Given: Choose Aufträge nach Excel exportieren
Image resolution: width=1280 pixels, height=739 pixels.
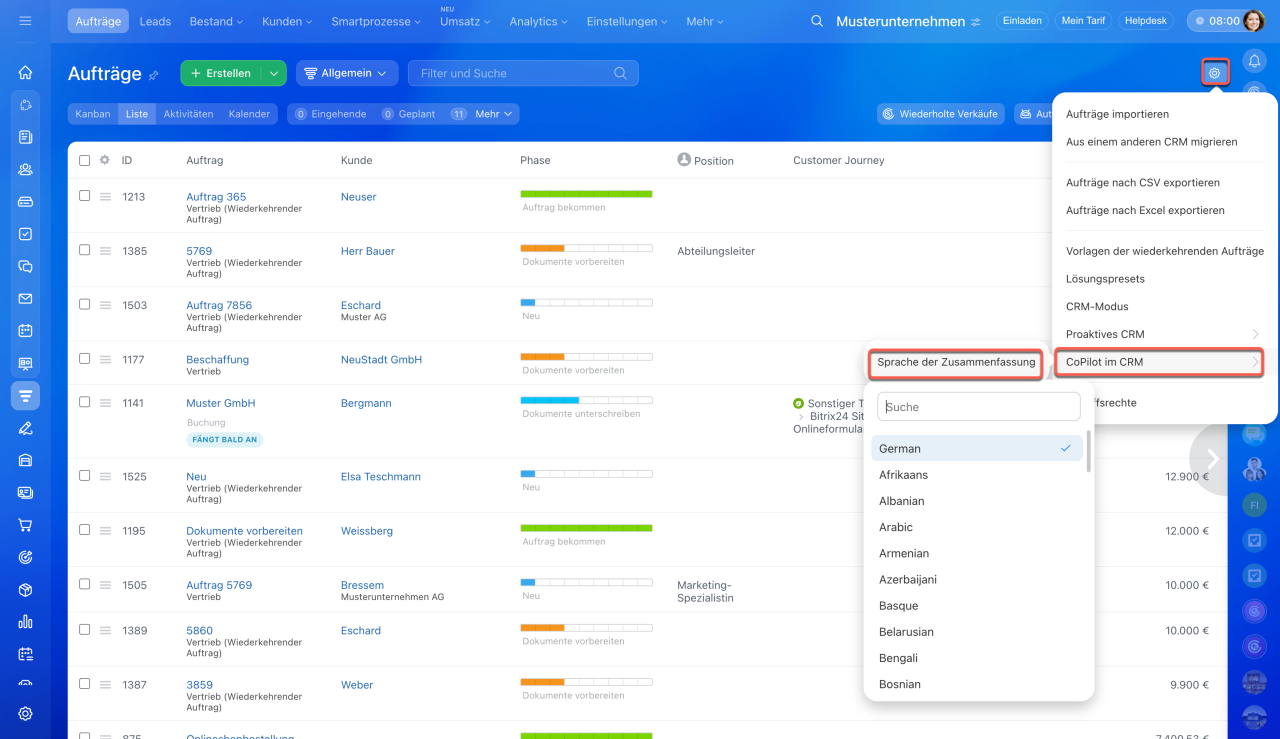Looking at the screenshot, I should [1145, 210].
